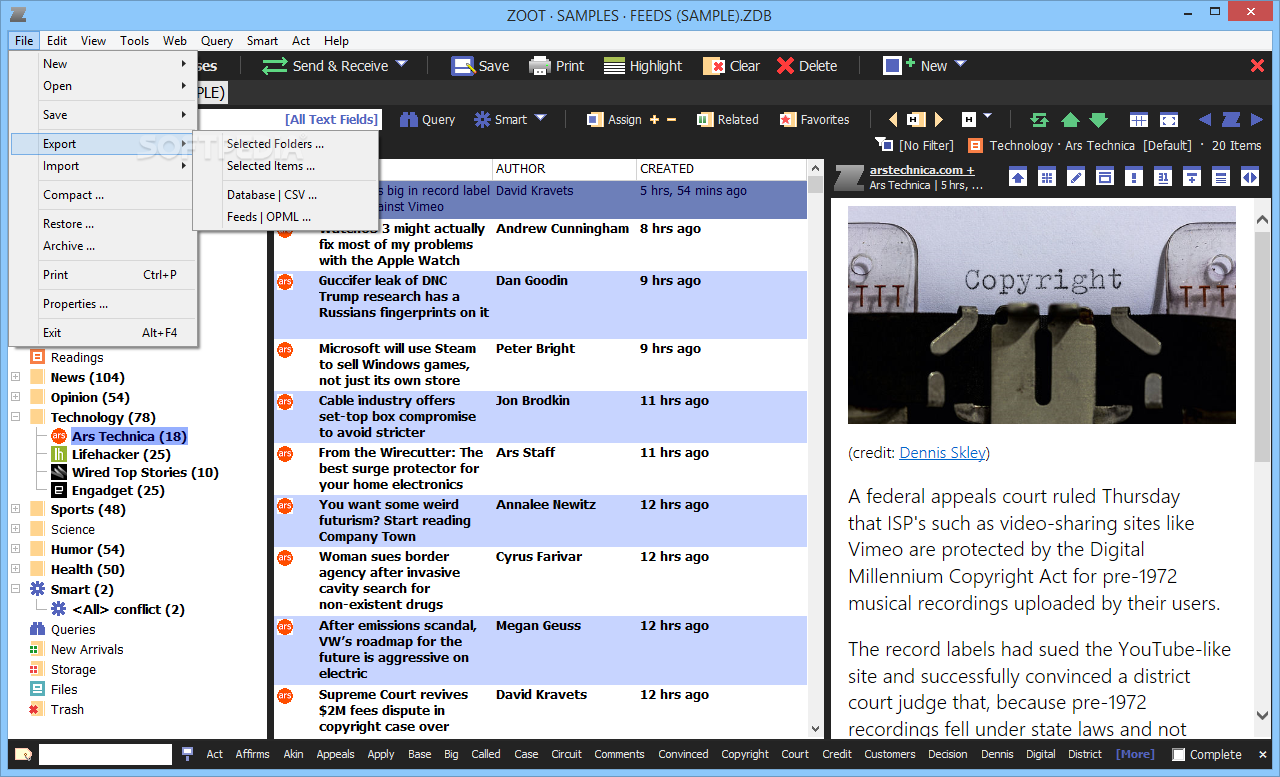The image size is (1280, 777).
Task: Open the Dennis Skley credit link
Action: (942, 453)
